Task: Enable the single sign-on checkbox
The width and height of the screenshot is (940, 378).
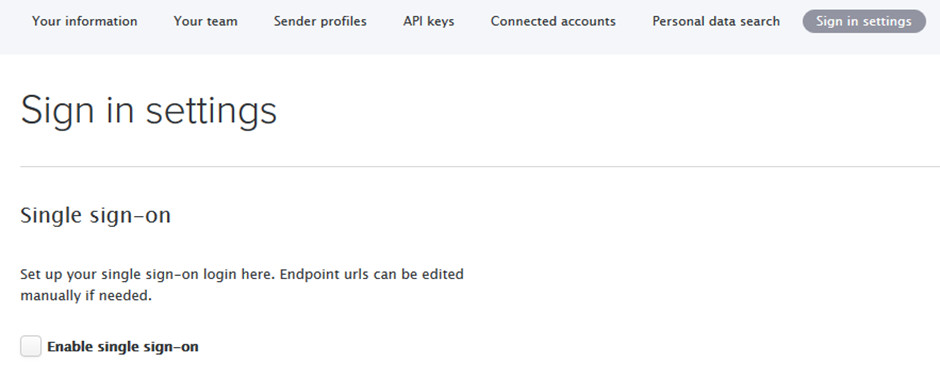Action: click(31, 346)
